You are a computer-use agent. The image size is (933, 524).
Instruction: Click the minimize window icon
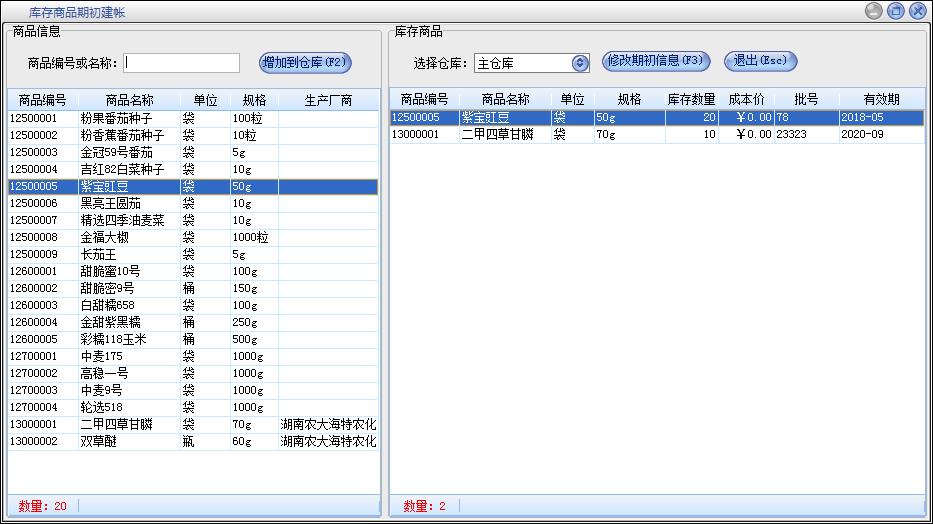[x=874, y=11]
